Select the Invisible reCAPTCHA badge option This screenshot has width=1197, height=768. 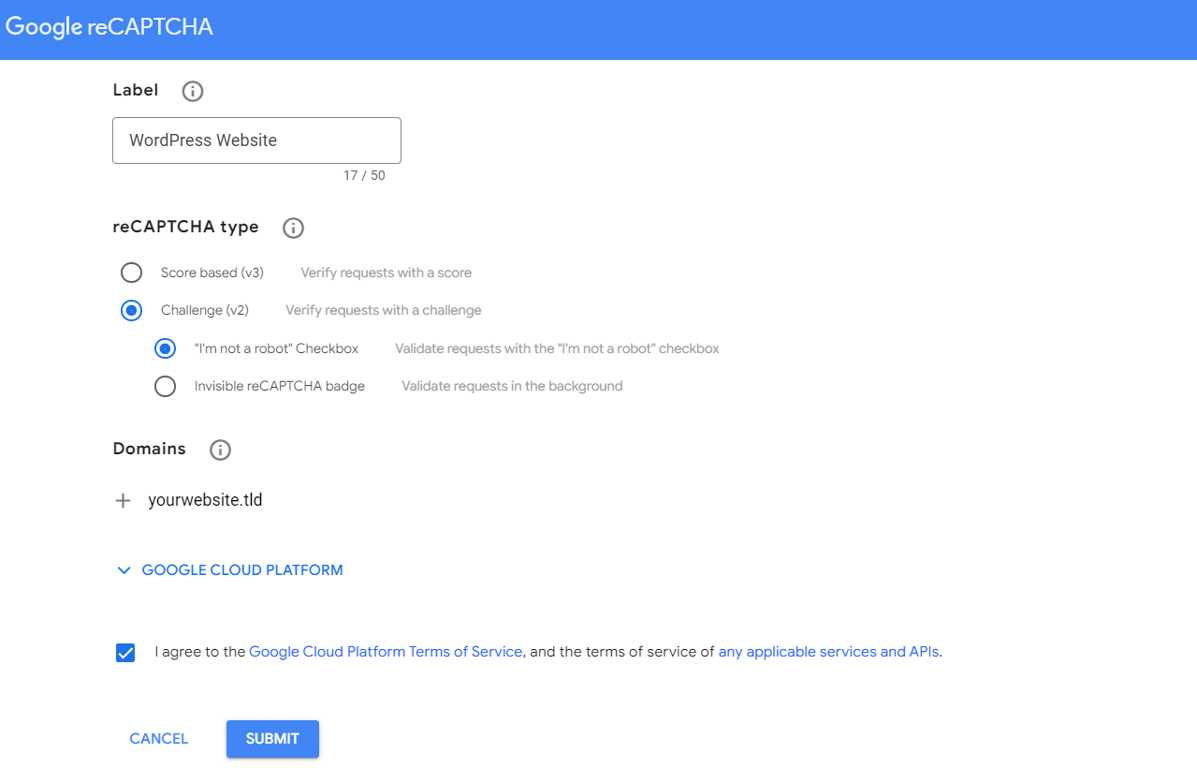tap(164, 386)
